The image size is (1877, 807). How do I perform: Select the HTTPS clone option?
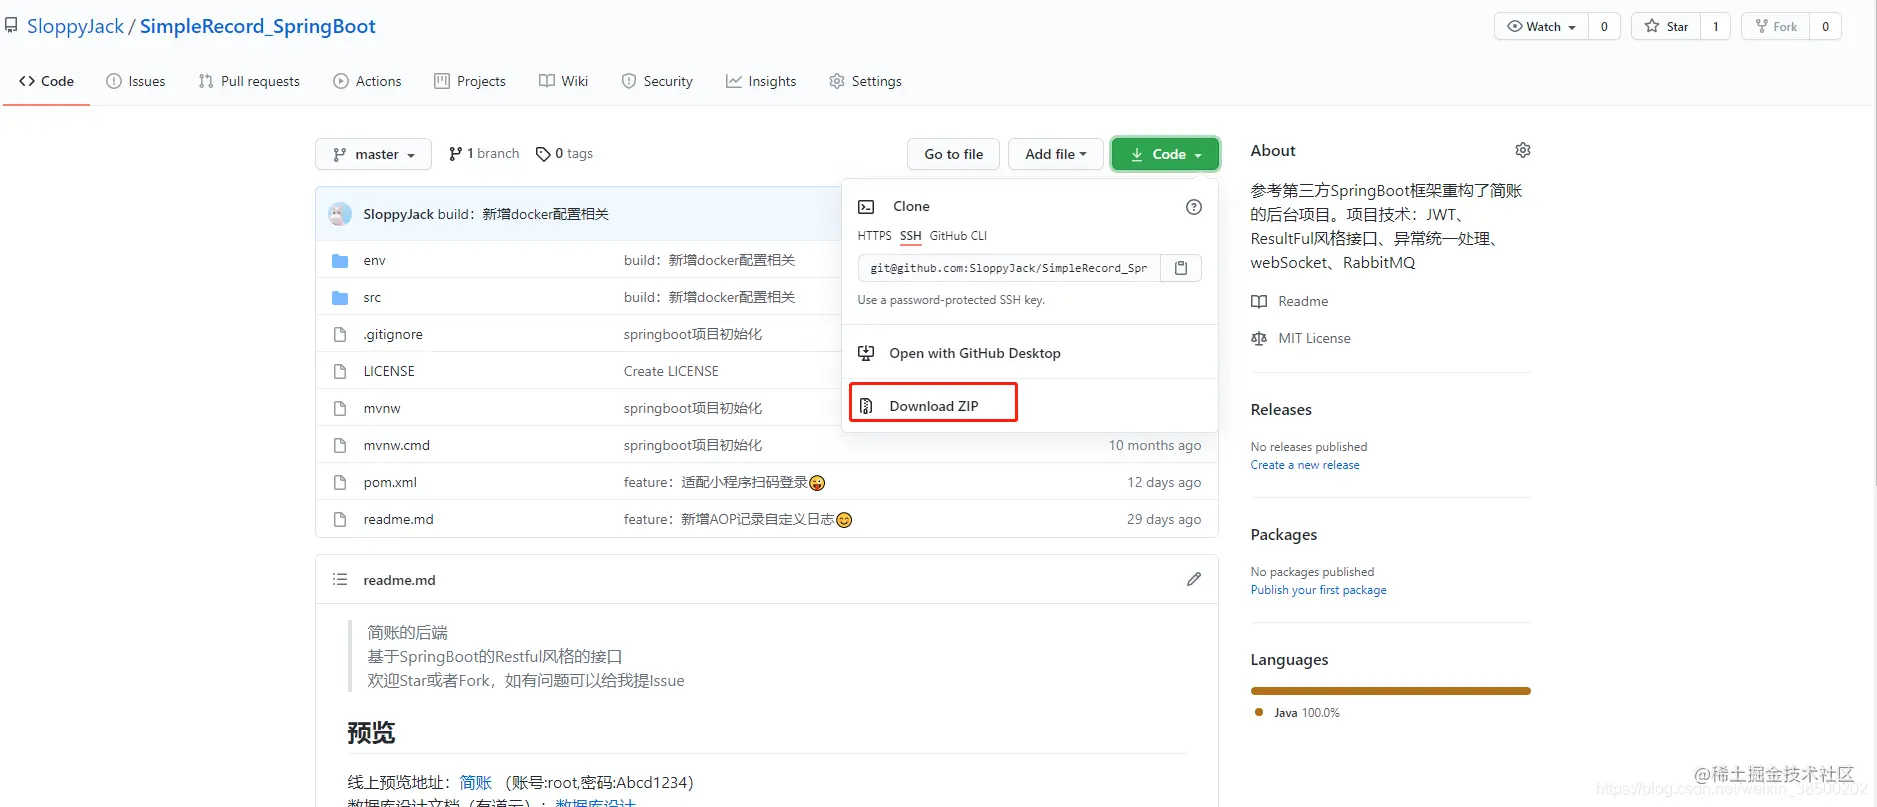(874, 236)
